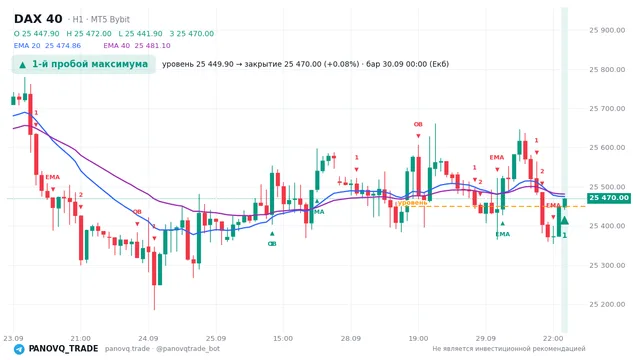This screenshot has width=640, height=360.
Task: Click the '21:00' time axis label
Action: 80,338
